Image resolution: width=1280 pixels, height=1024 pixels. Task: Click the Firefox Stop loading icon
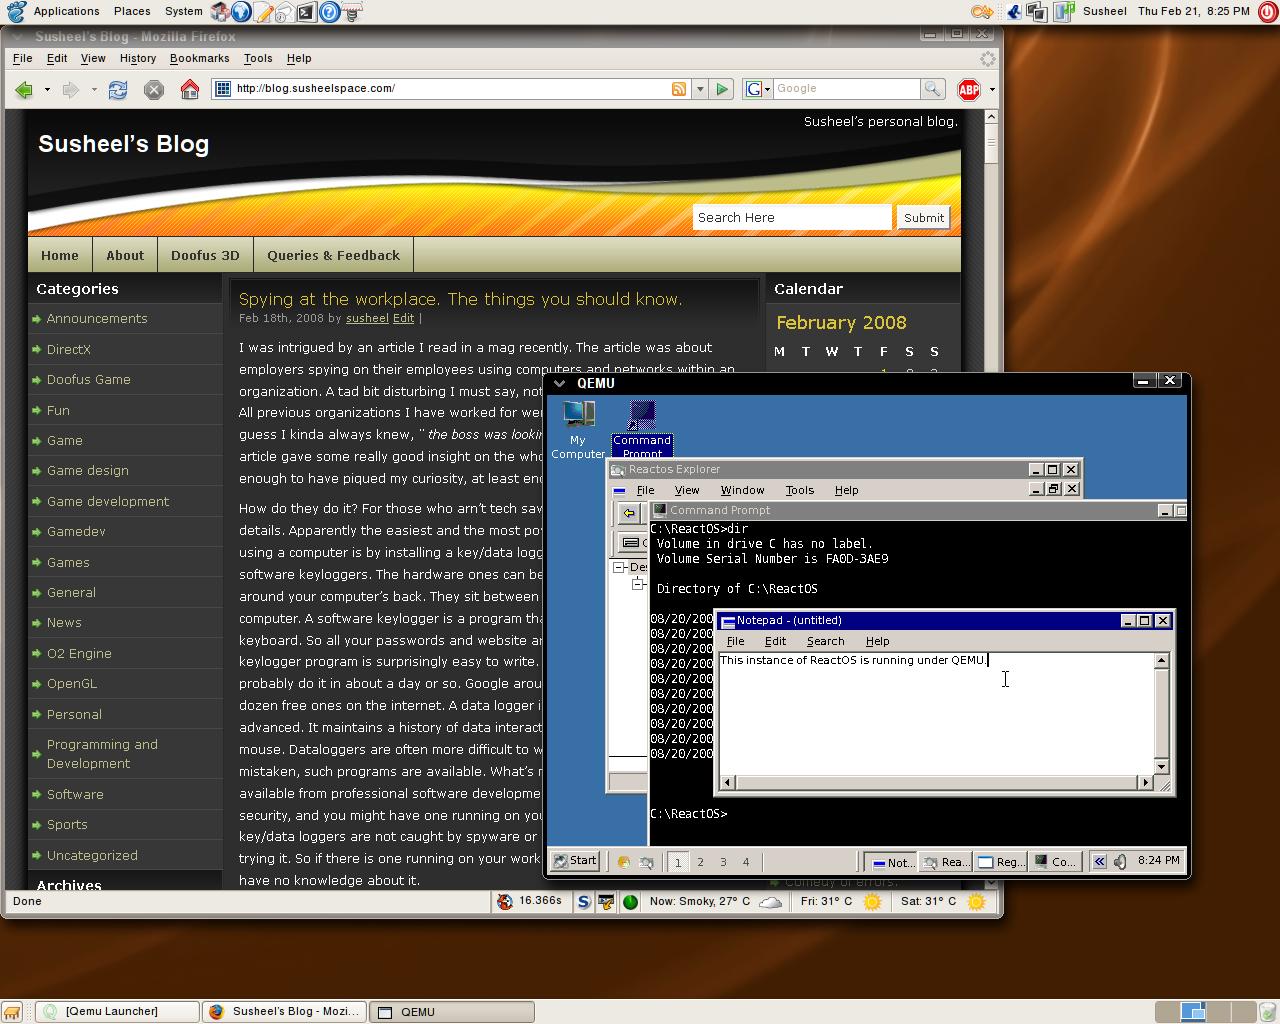tap(153, 89)
